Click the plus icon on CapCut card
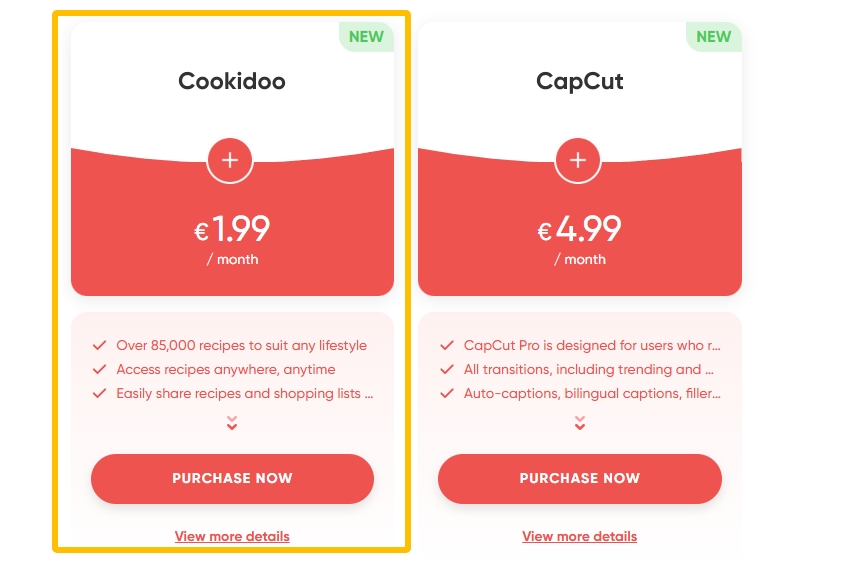The image size is (851, 574). tap(577, 160)
